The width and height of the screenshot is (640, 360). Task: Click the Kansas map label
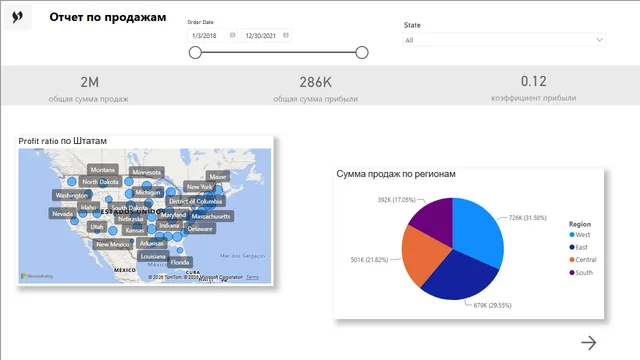[x=134, y=230]
